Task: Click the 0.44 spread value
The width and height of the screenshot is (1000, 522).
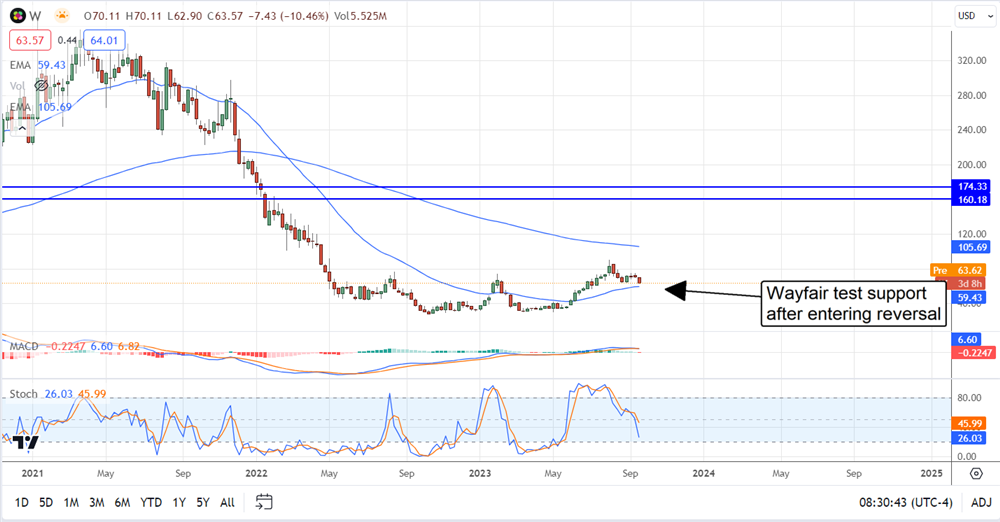Action: pos(67,40)
